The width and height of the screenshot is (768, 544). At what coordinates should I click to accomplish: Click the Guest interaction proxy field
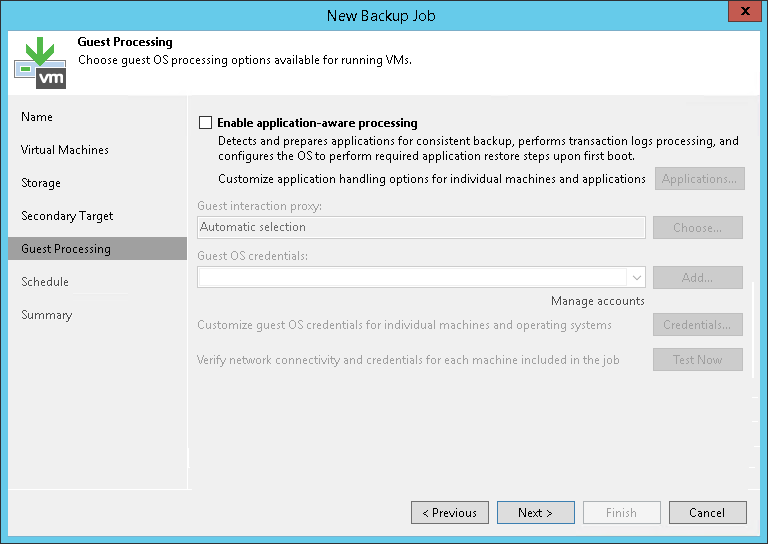(x=421, y=228)
